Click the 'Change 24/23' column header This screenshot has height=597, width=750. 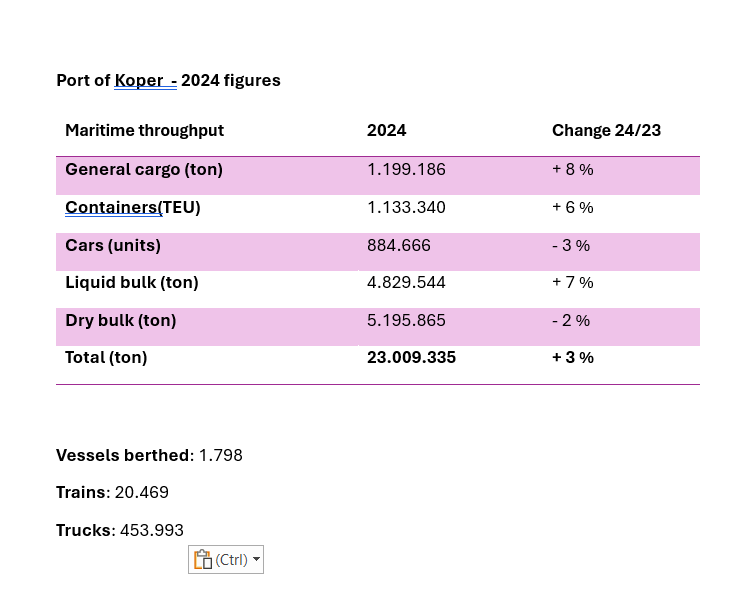pos(607,130)
